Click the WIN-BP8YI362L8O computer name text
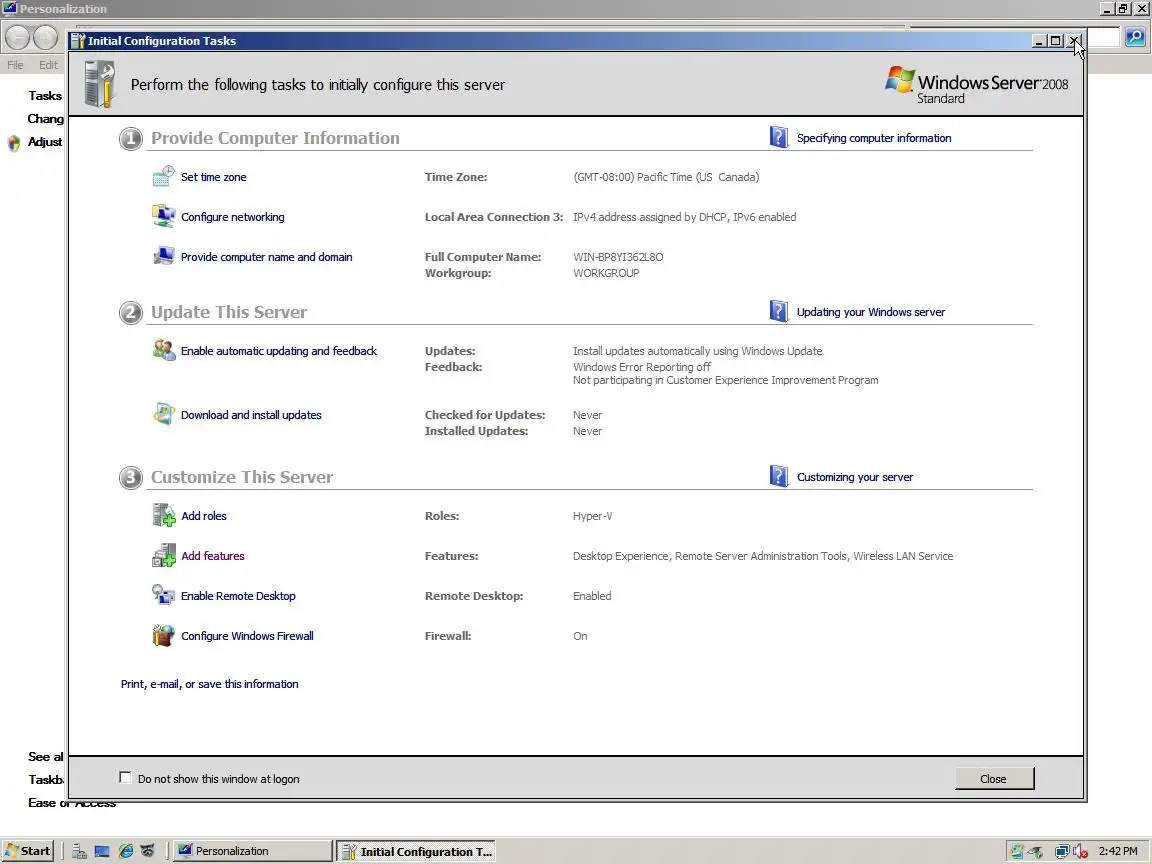 [619, 256]
